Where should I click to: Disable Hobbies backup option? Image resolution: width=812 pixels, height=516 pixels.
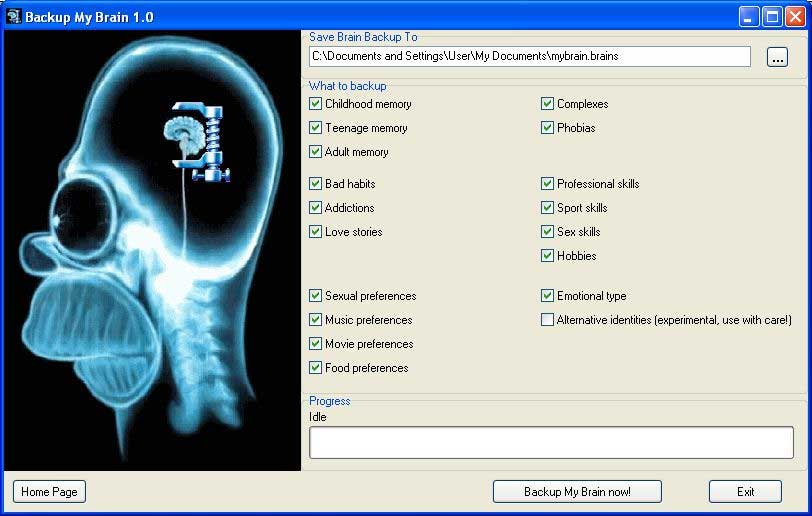click(547, 255)
